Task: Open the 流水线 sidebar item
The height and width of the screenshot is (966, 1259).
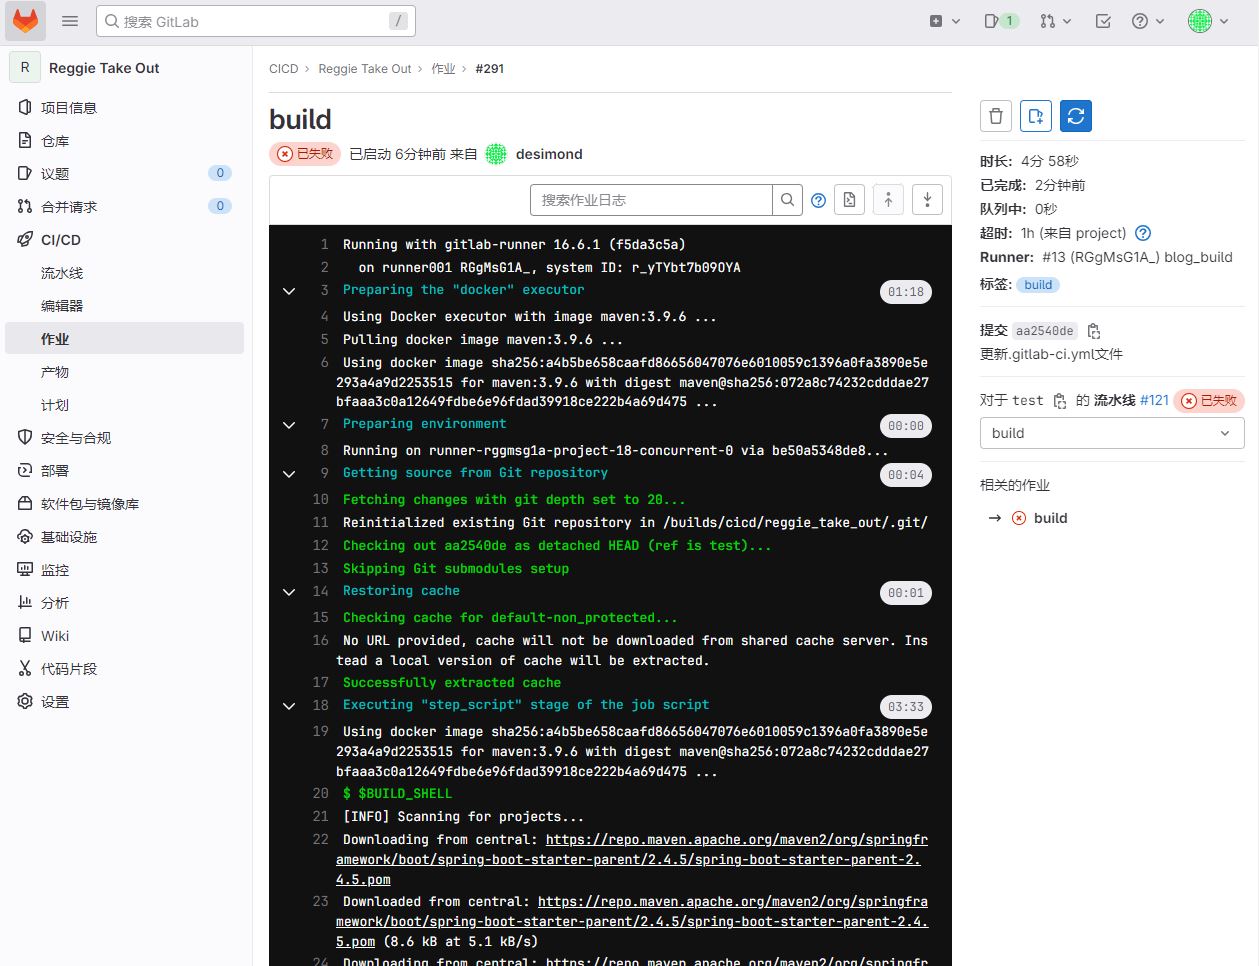Action: (x=62, y=273)
